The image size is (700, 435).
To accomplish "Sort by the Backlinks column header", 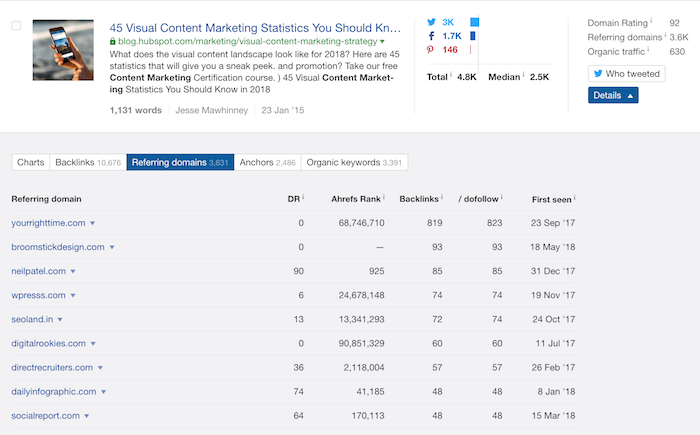I will (x=419, y=199).
